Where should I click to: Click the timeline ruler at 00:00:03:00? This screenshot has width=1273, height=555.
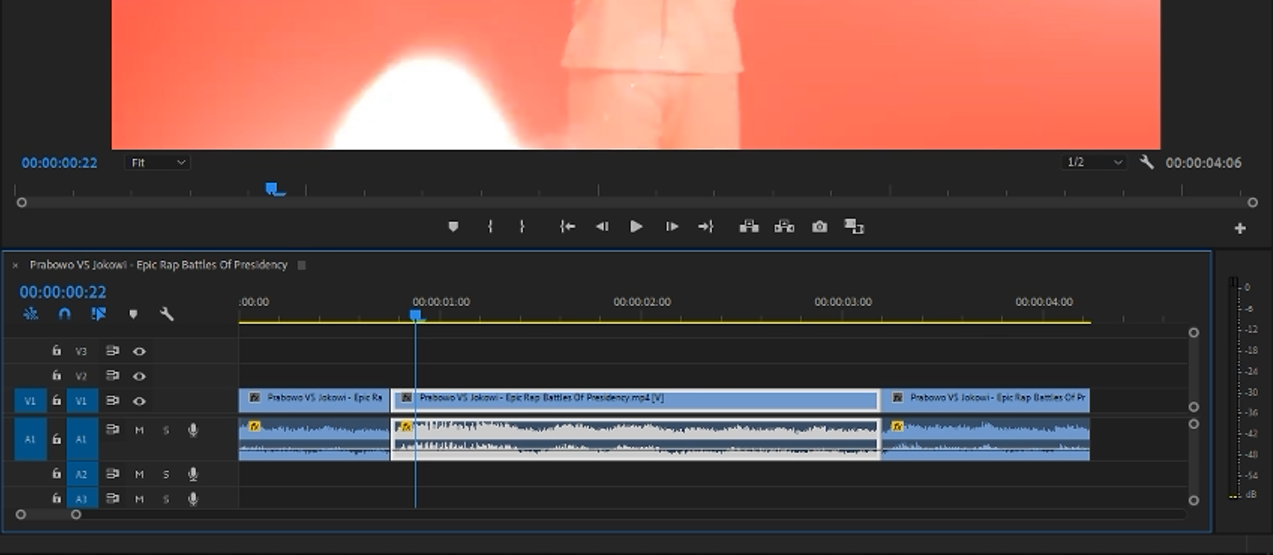tap(843, 302)
